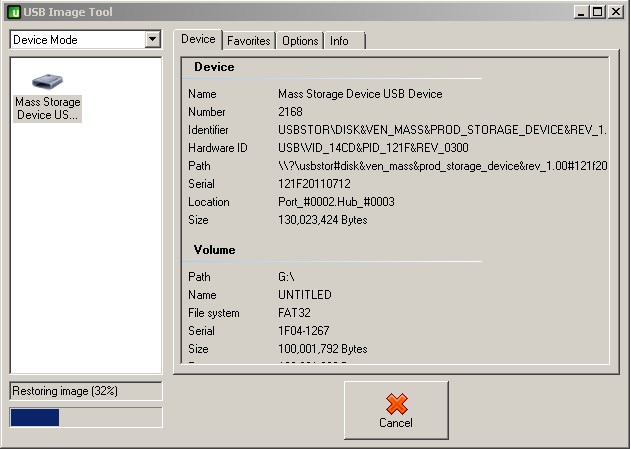
Task: Maximize the USB Image Tool window
Action: (598, 12)
